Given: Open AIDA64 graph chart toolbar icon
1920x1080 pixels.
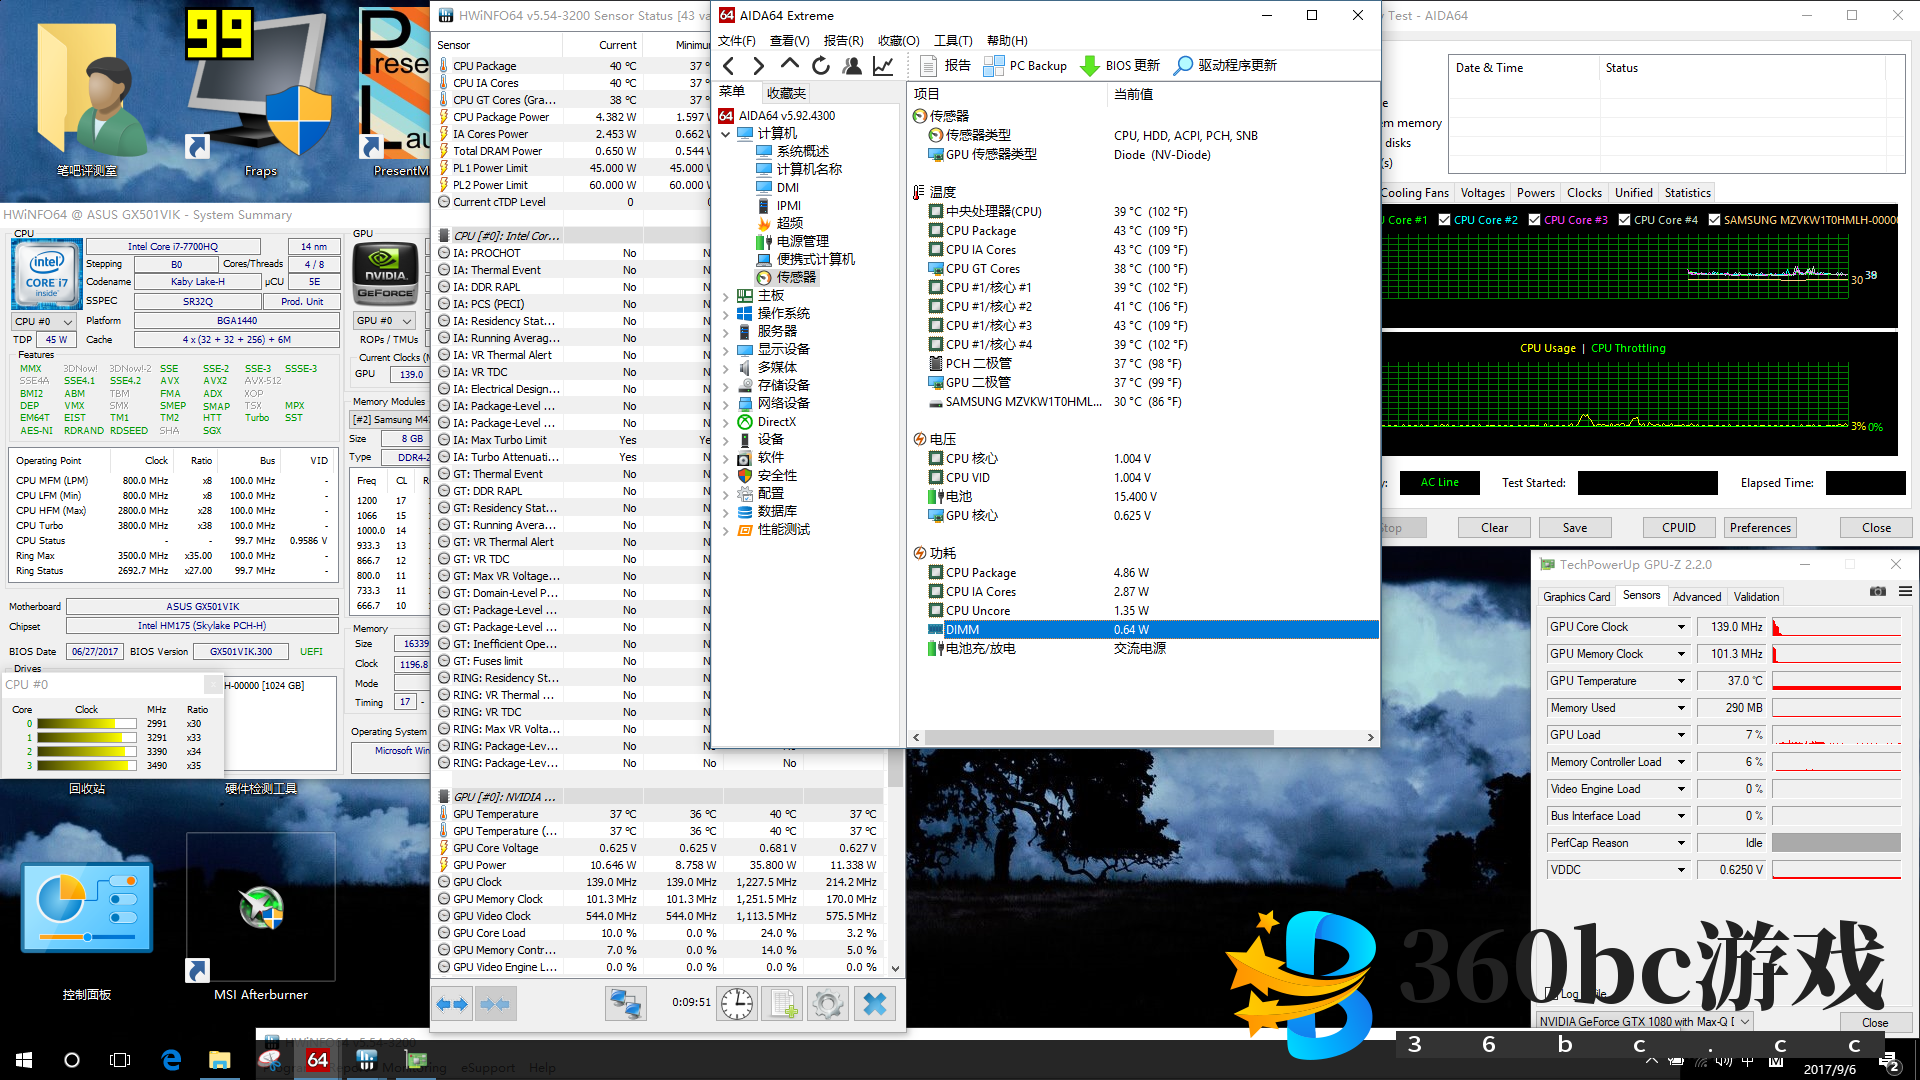Looking at the screenshot, I should tap(883, 66).
